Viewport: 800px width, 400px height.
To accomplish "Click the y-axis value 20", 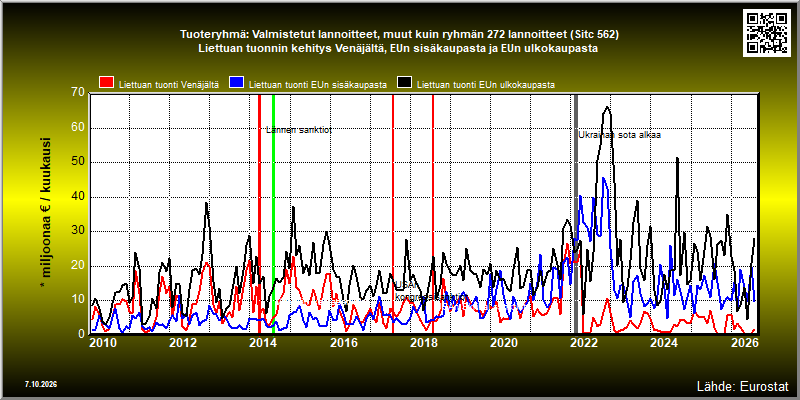I will 78,265.
